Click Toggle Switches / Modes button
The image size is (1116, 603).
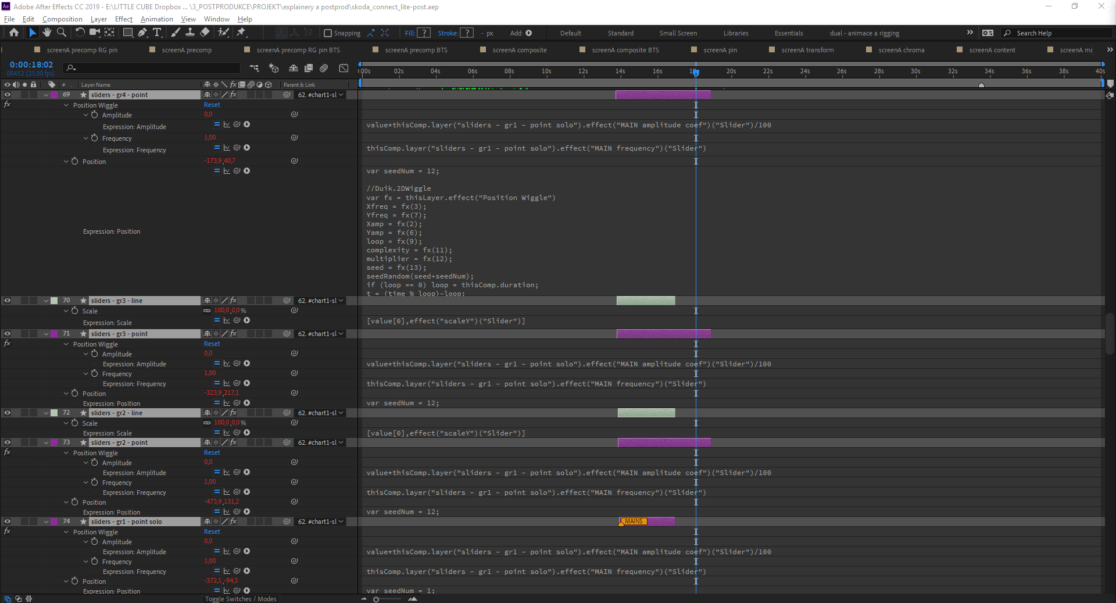pyautogui.click(x=240, y=598)
